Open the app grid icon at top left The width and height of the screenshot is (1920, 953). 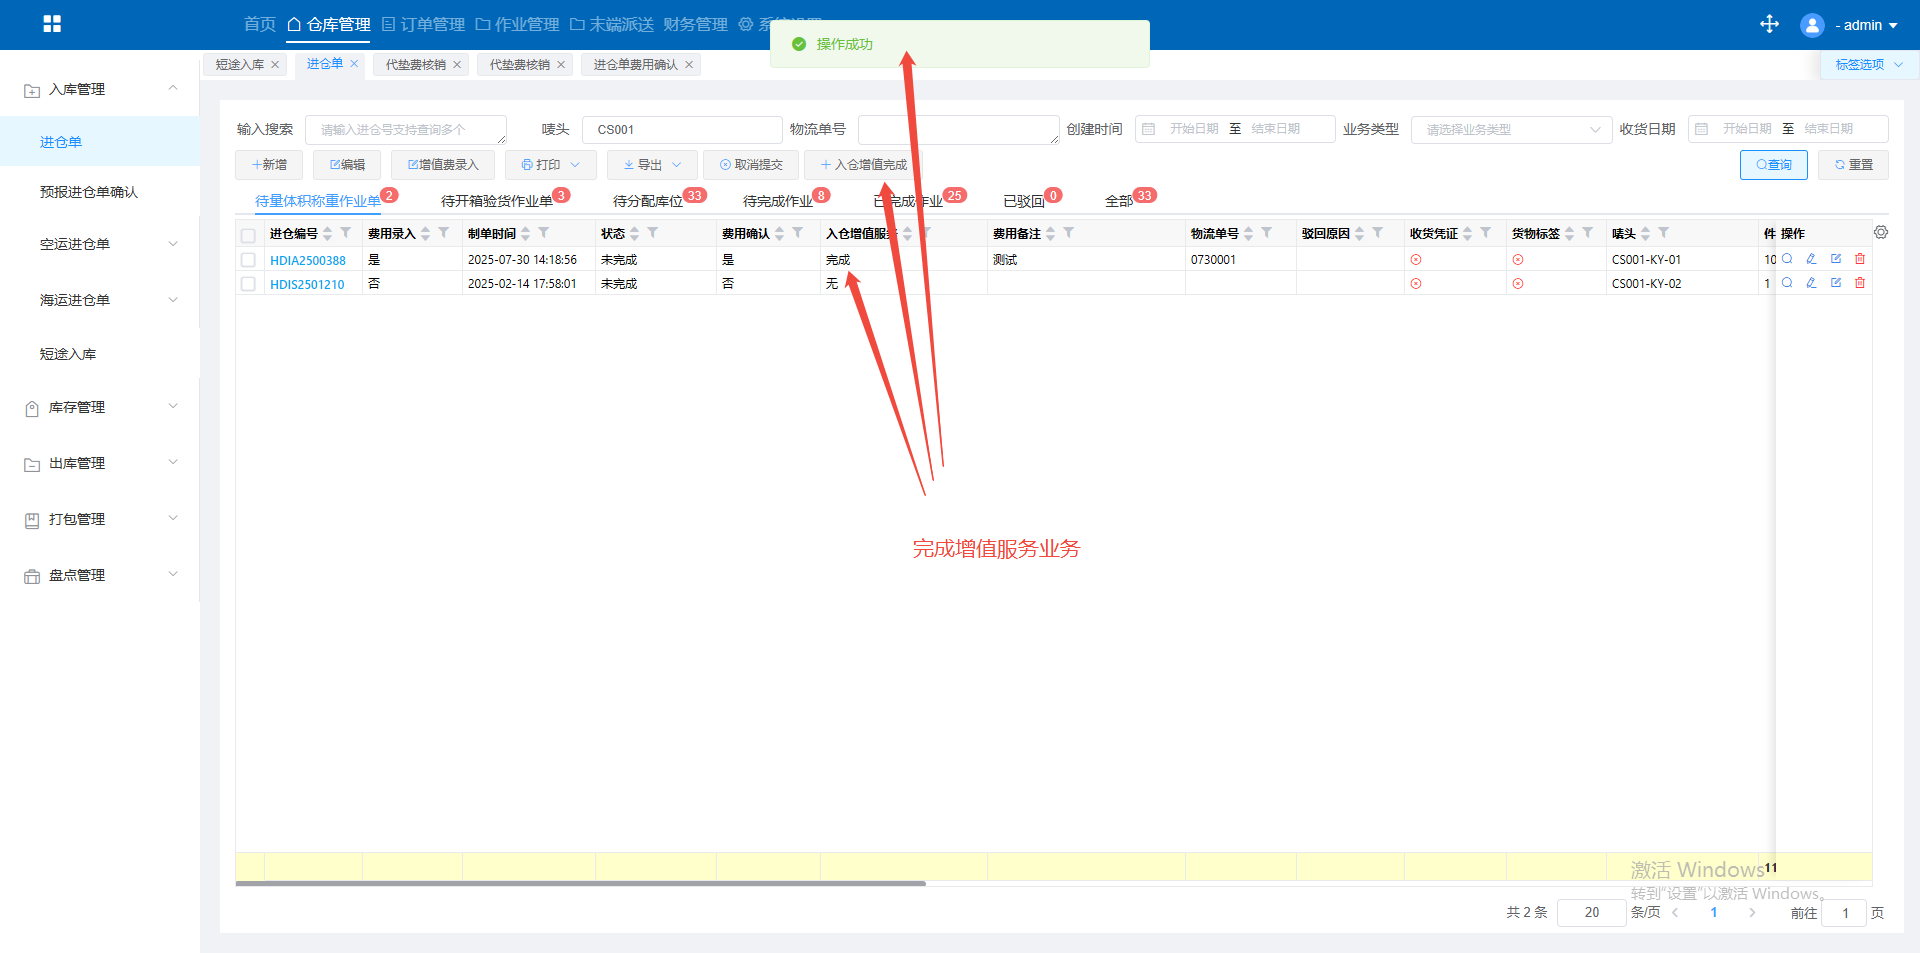coord(52,24)
